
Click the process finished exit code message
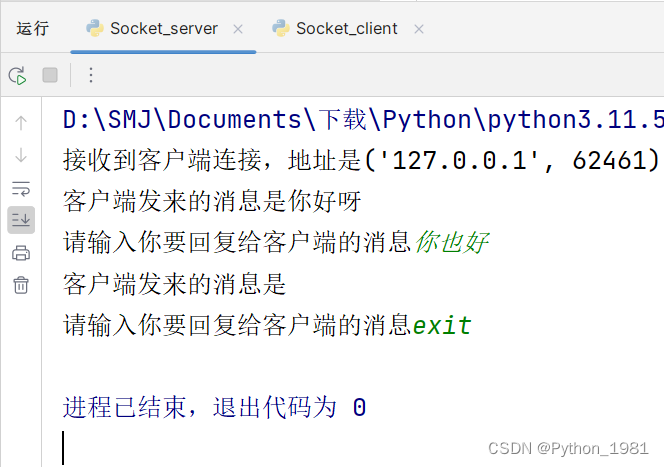pyautogui.click(x=214, y=408)
